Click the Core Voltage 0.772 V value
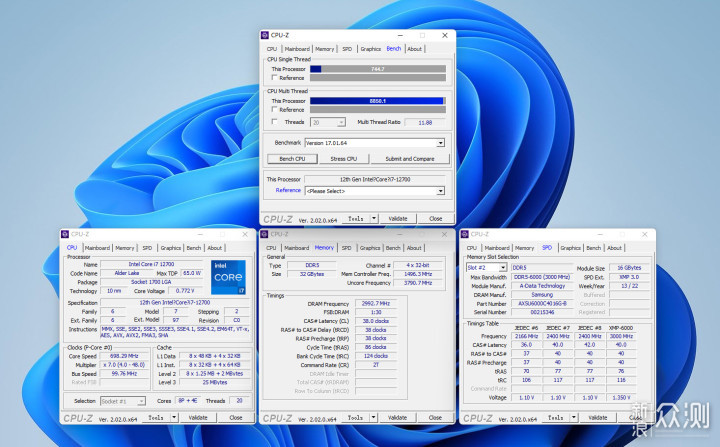This screenshot has width=720, height=447. click(x=185, y=291)
